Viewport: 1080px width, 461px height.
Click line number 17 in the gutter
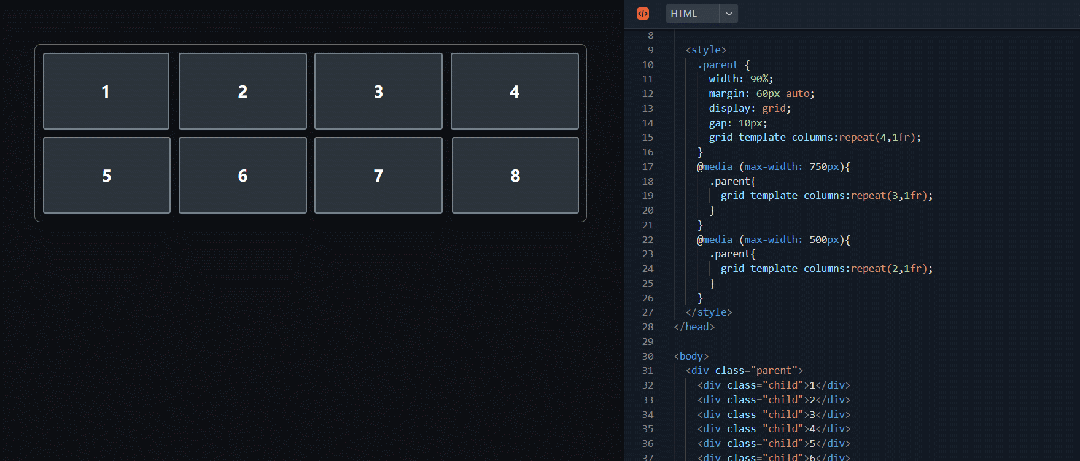pos(647,166)
